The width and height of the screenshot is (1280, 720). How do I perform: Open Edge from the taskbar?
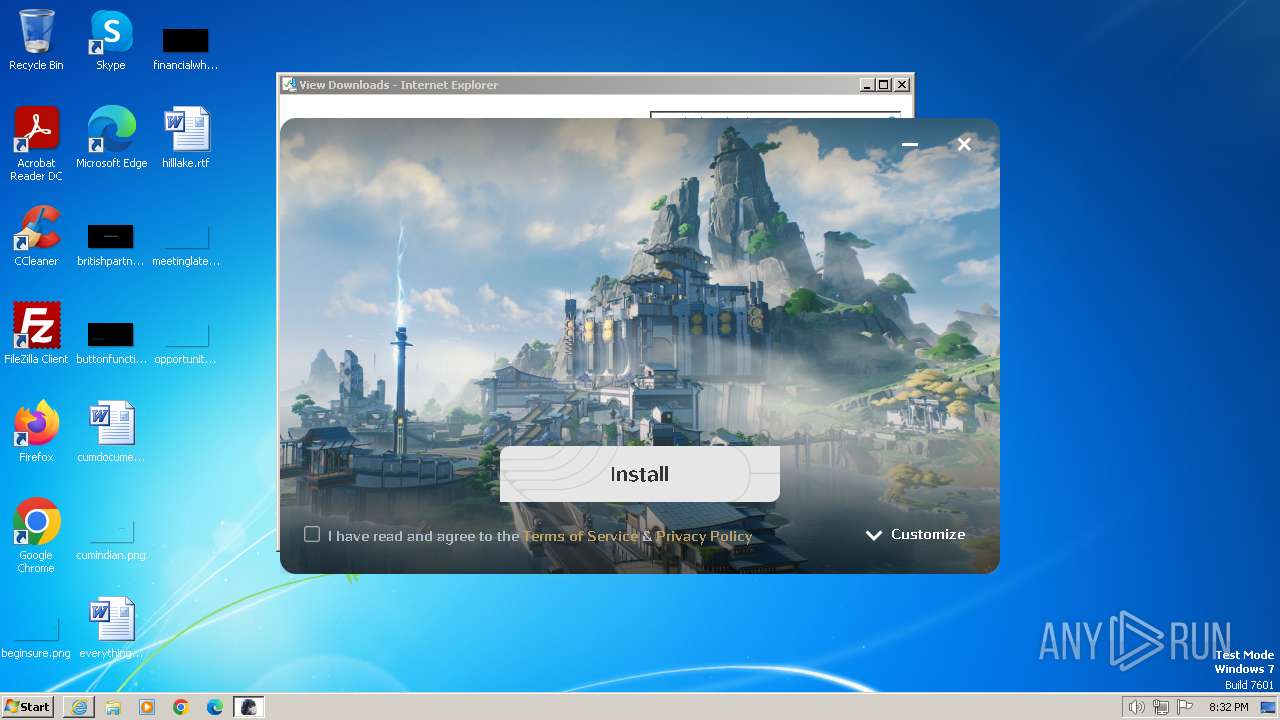(215, 707)
